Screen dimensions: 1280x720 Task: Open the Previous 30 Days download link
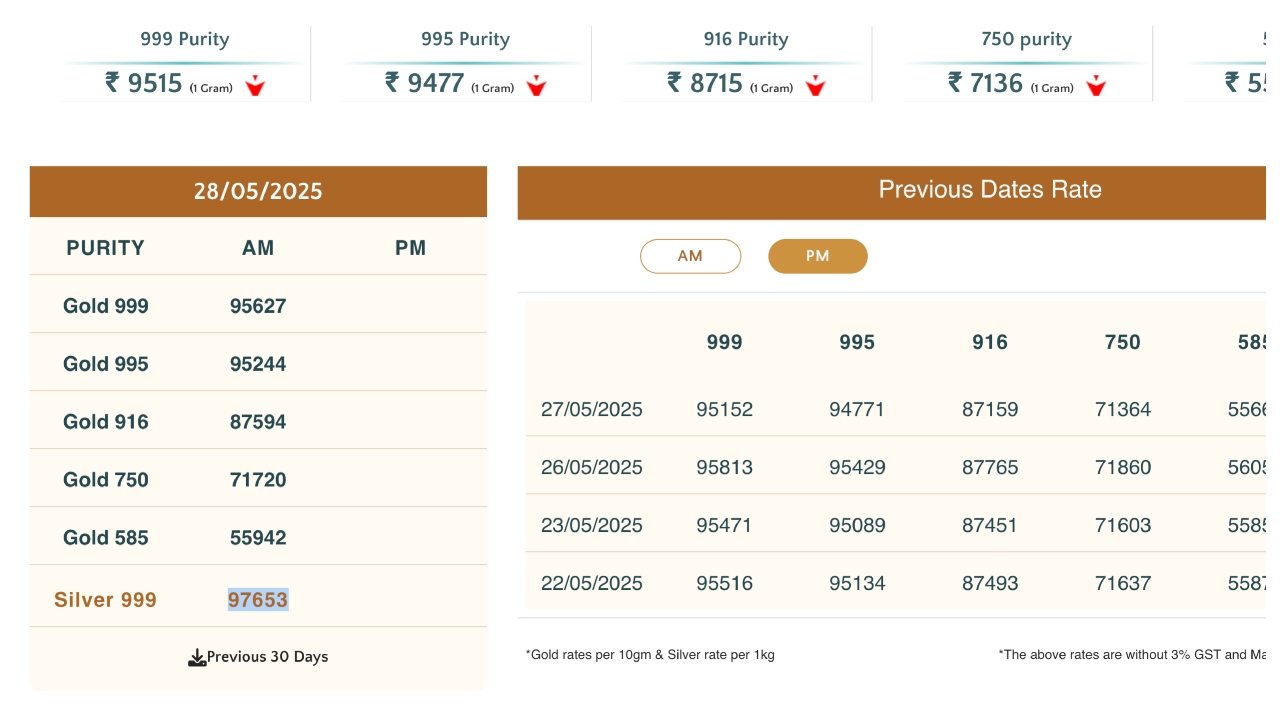click(267, 657)
